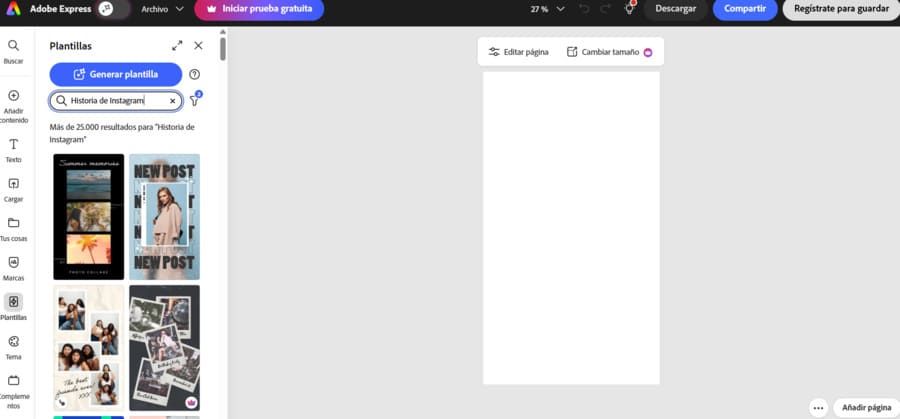Clear the template search text

[172, 101]
